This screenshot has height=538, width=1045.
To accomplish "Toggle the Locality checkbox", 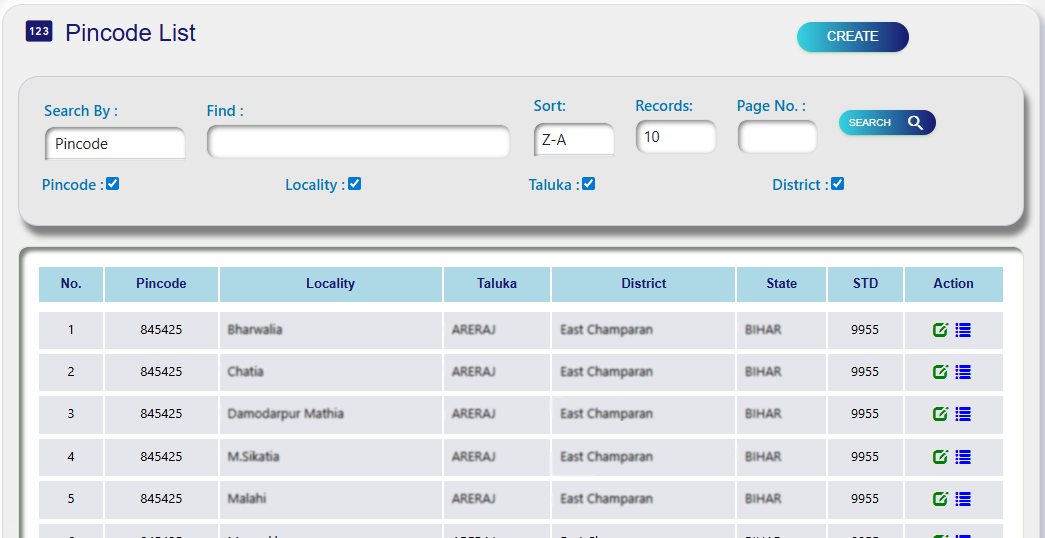I will (x=355, y=184).
